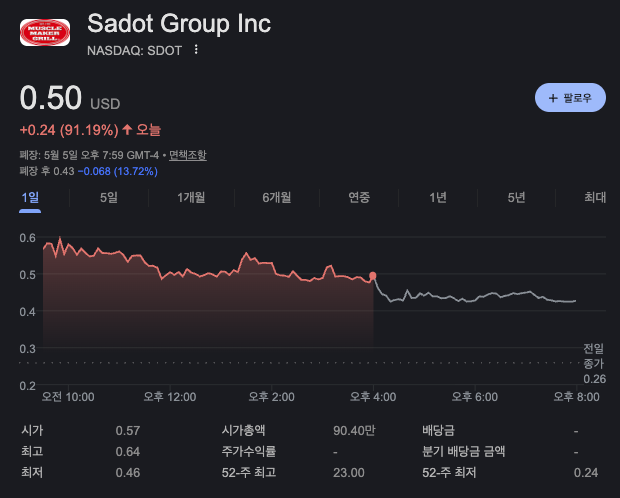Image resolution: width=620 pixels, height=498 pixels.
Task: Select the 1일 chart range tab
Action: (x=30, y=197)
